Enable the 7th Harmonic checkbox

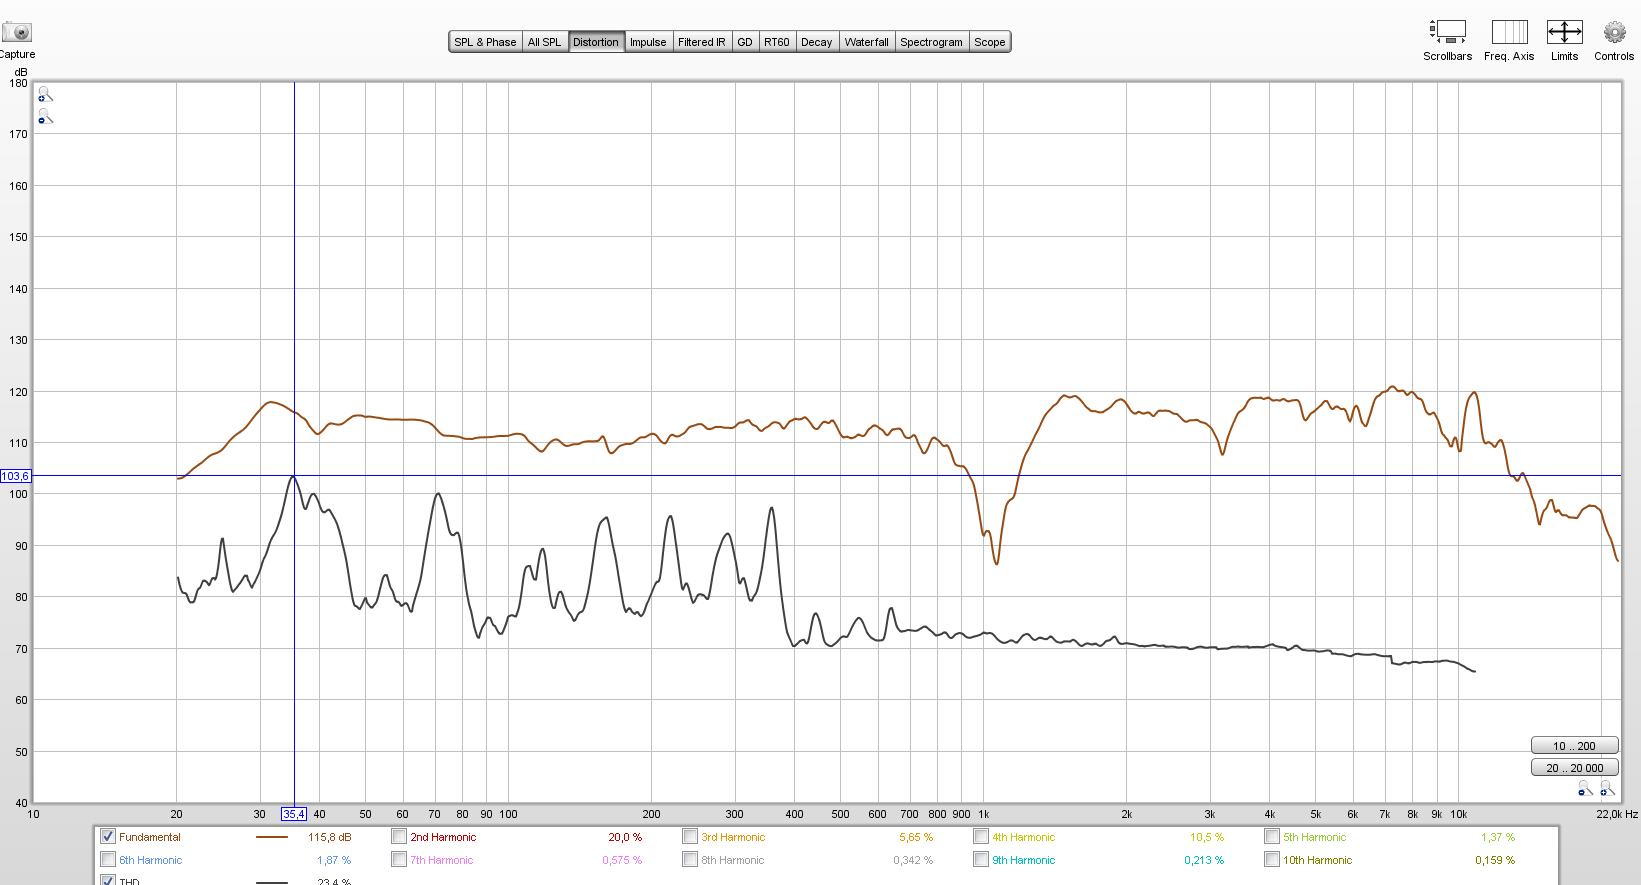click(x=399, y=860)
